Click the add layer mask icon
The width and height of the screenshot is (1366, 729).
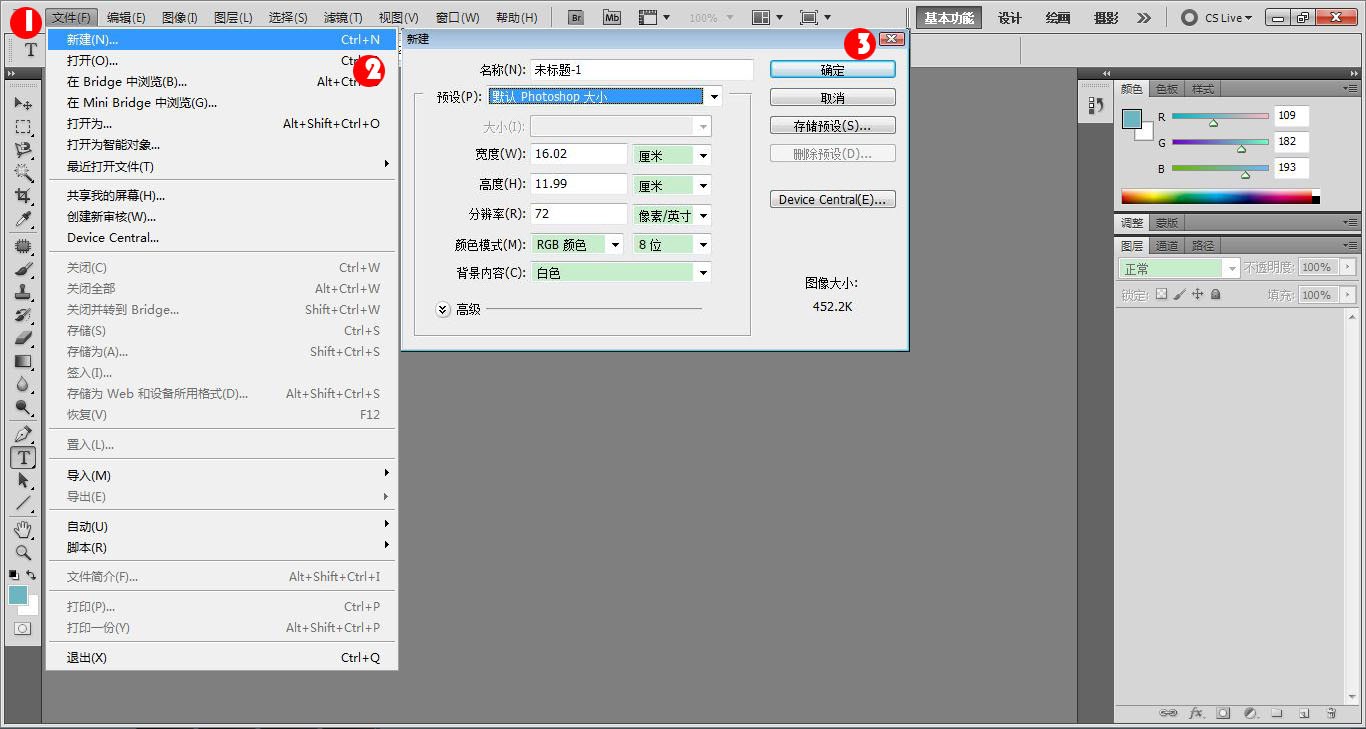[1223, 713]
